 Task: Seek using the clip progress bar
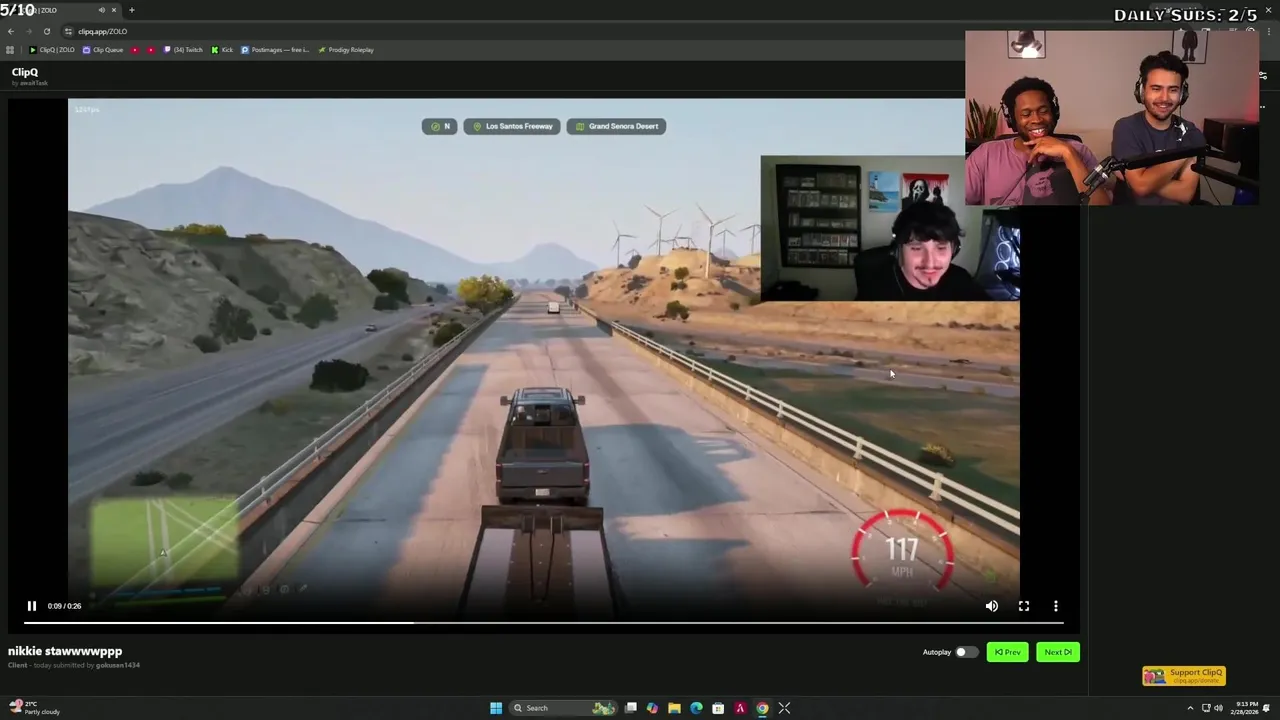point(544,623)
